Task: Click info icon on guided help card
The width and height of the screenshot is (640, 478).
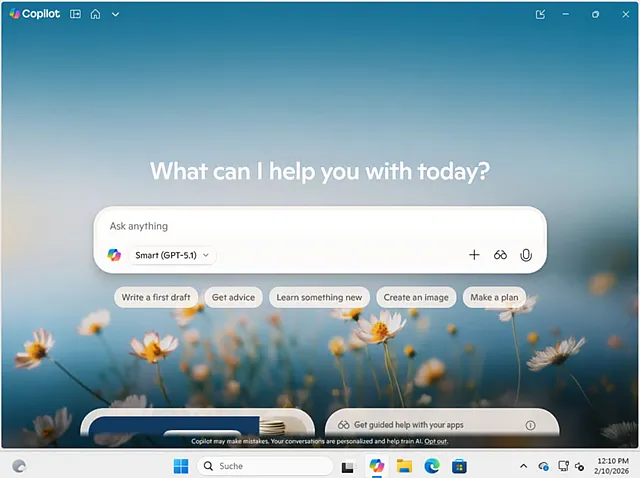Action: click(x=530, y=425)
